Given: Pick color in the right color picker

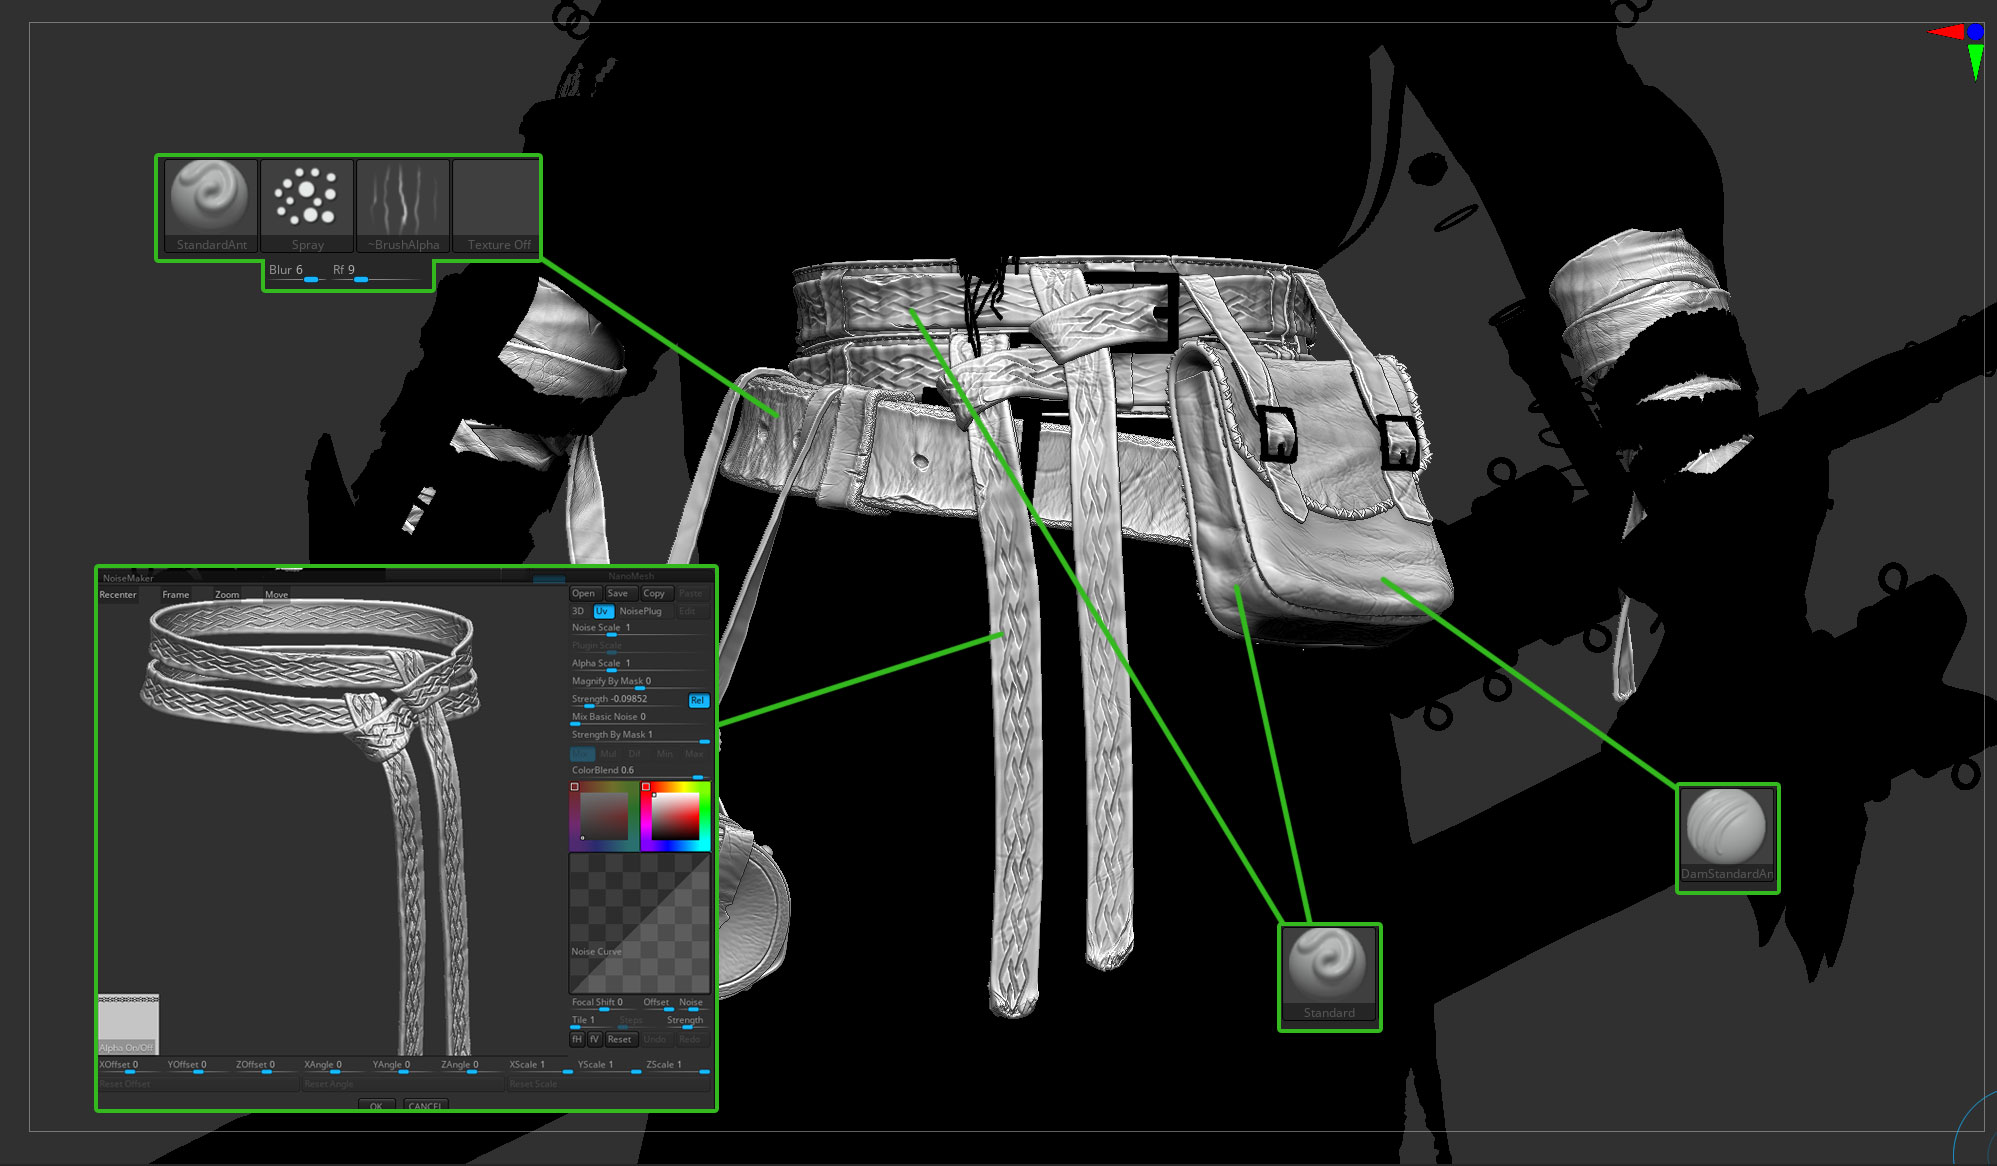Looking at the screenshot, I should 676,816.
